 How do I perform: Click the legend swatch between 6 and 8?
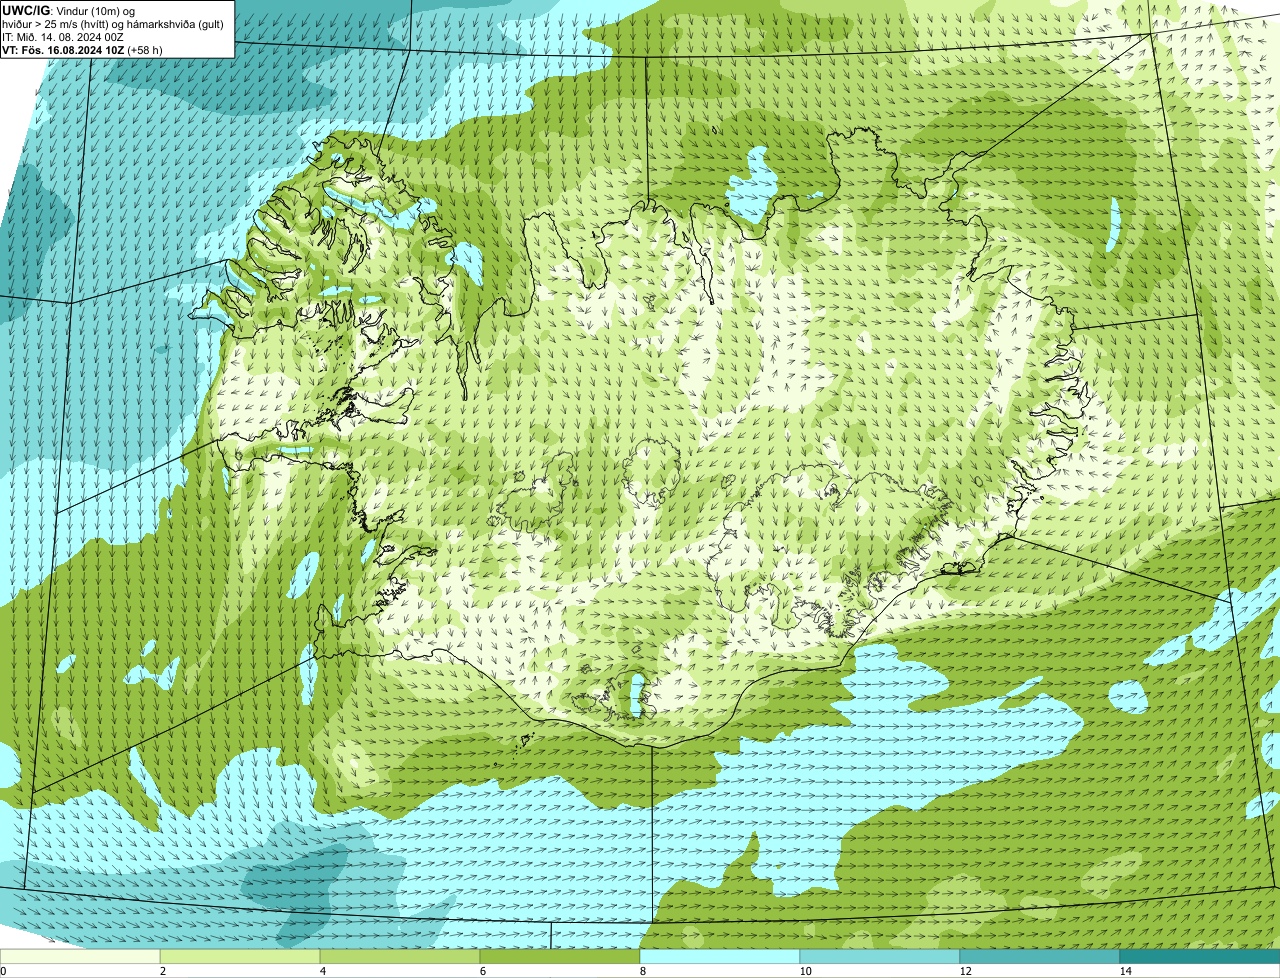[x=560, y=956]
